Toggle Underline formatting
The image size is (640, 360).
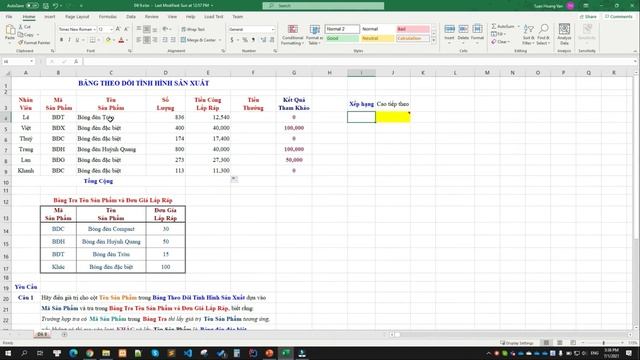point(77,40)
